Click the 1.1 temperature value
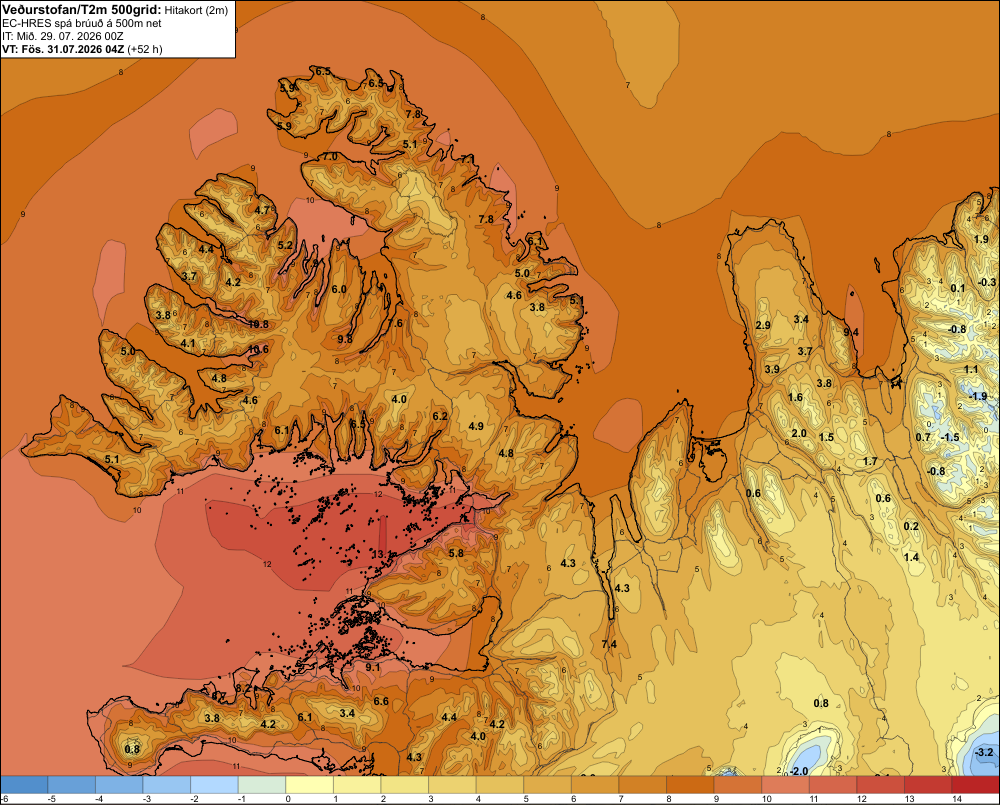Image resolution: width=1000 pixels, height=805 pixels. click(x=971, y=369)
